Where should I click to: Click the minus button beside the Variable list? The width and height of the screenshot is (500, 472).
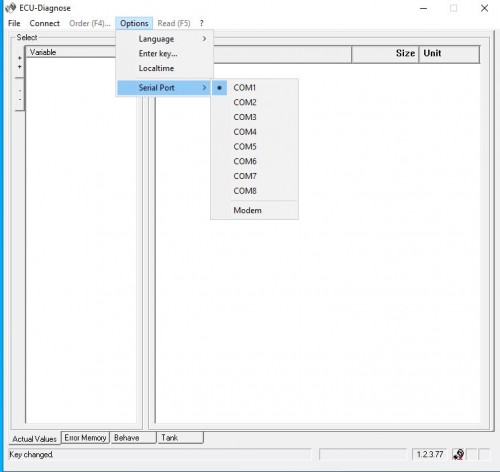(20, 95)
